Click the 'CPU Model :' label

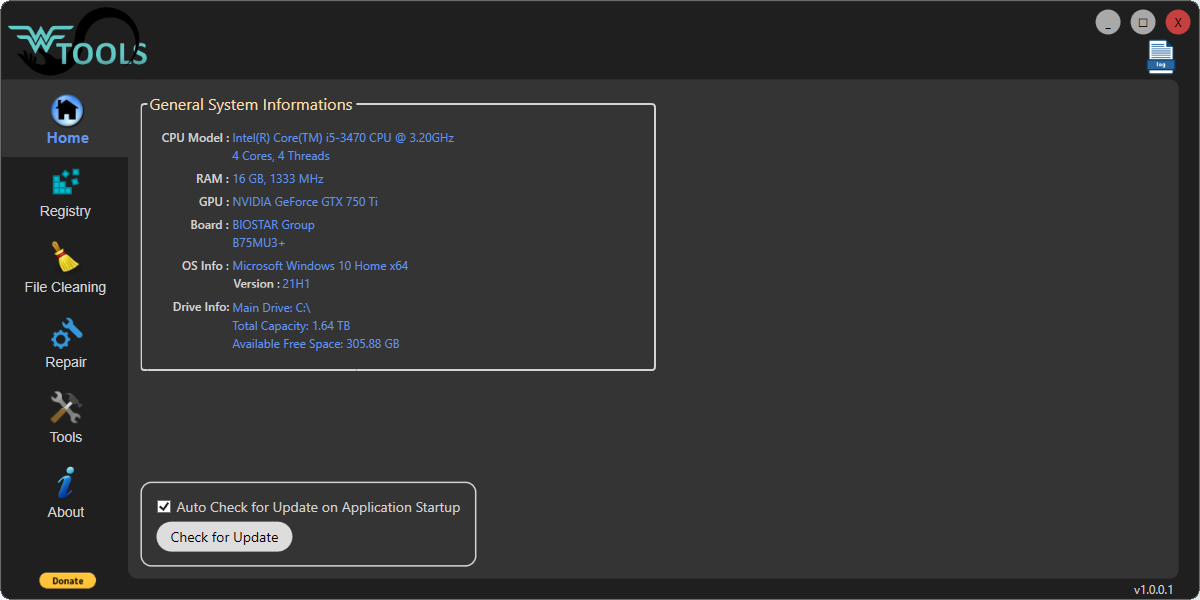[x=195, y=138]
